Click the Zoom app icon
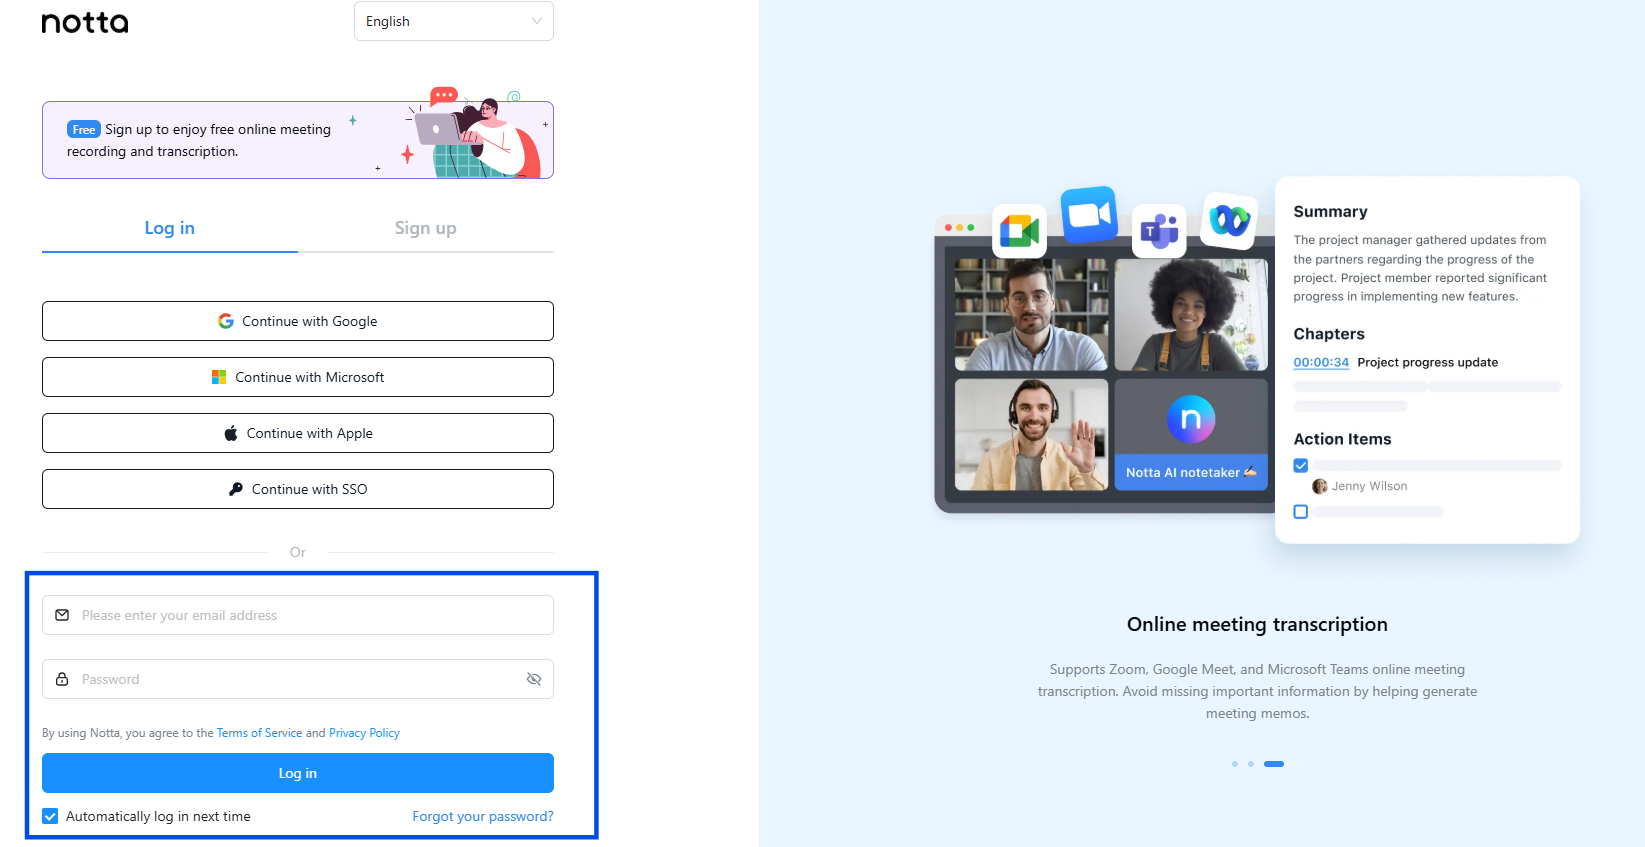The width and height of the screenshot is (1645, 847). (x=1089, y=215)
